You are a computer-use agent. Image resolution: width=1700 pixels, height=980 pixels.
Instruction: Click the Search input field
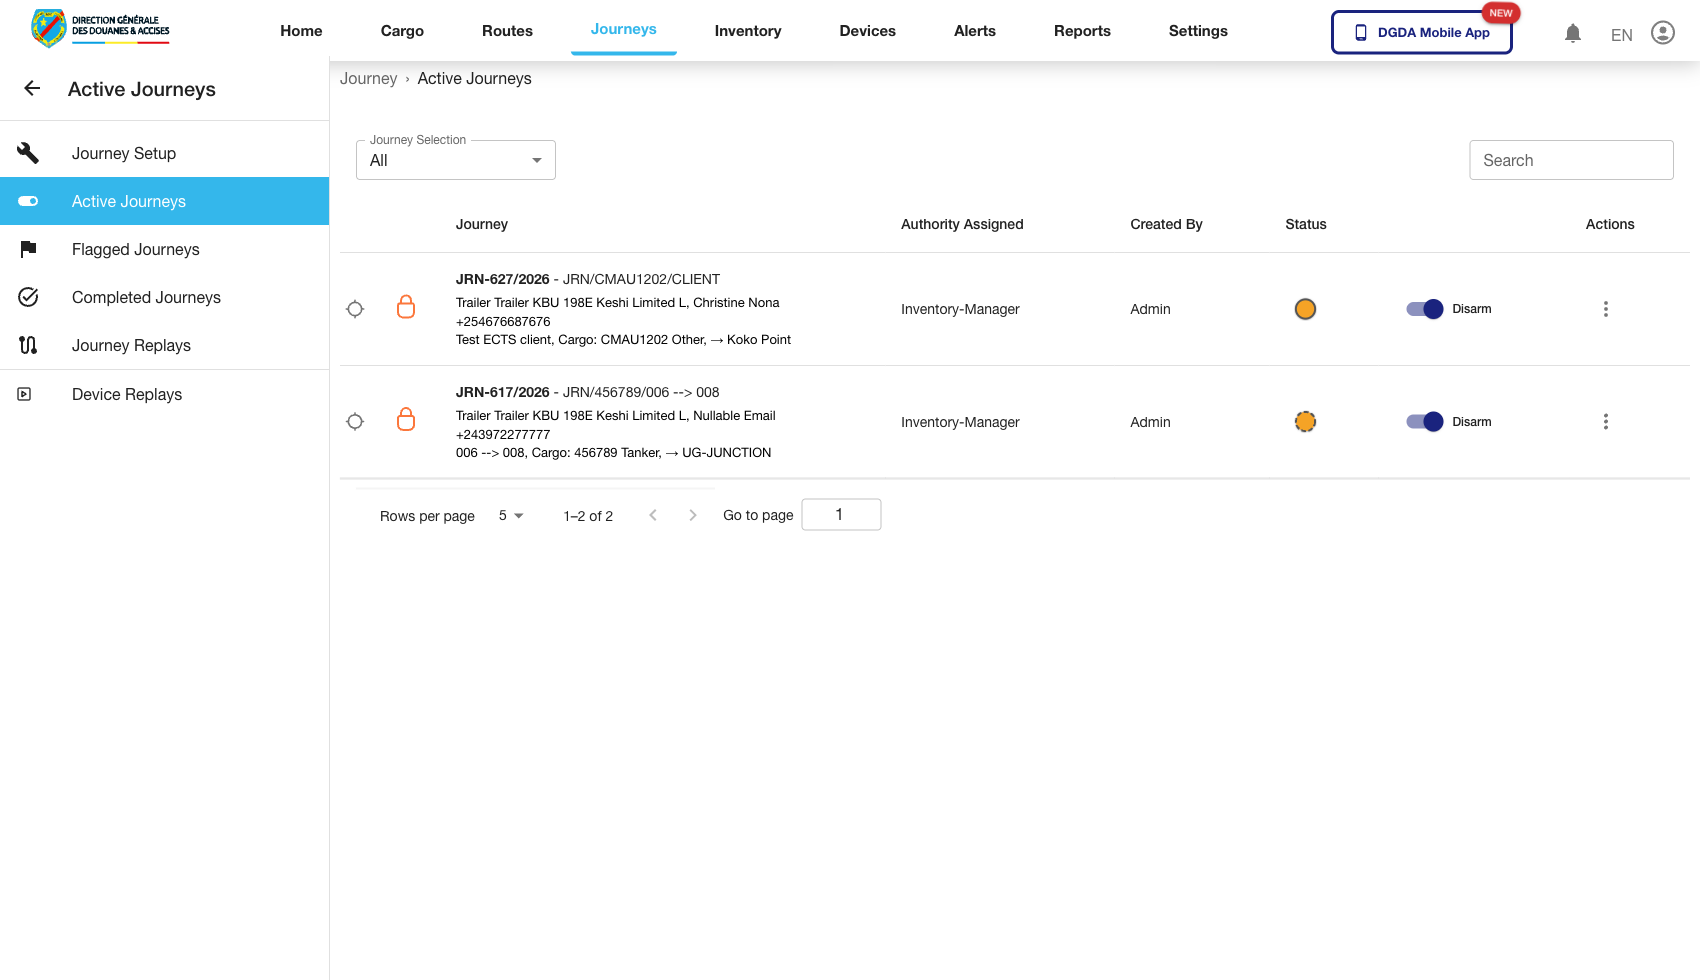click(1571, 161)
